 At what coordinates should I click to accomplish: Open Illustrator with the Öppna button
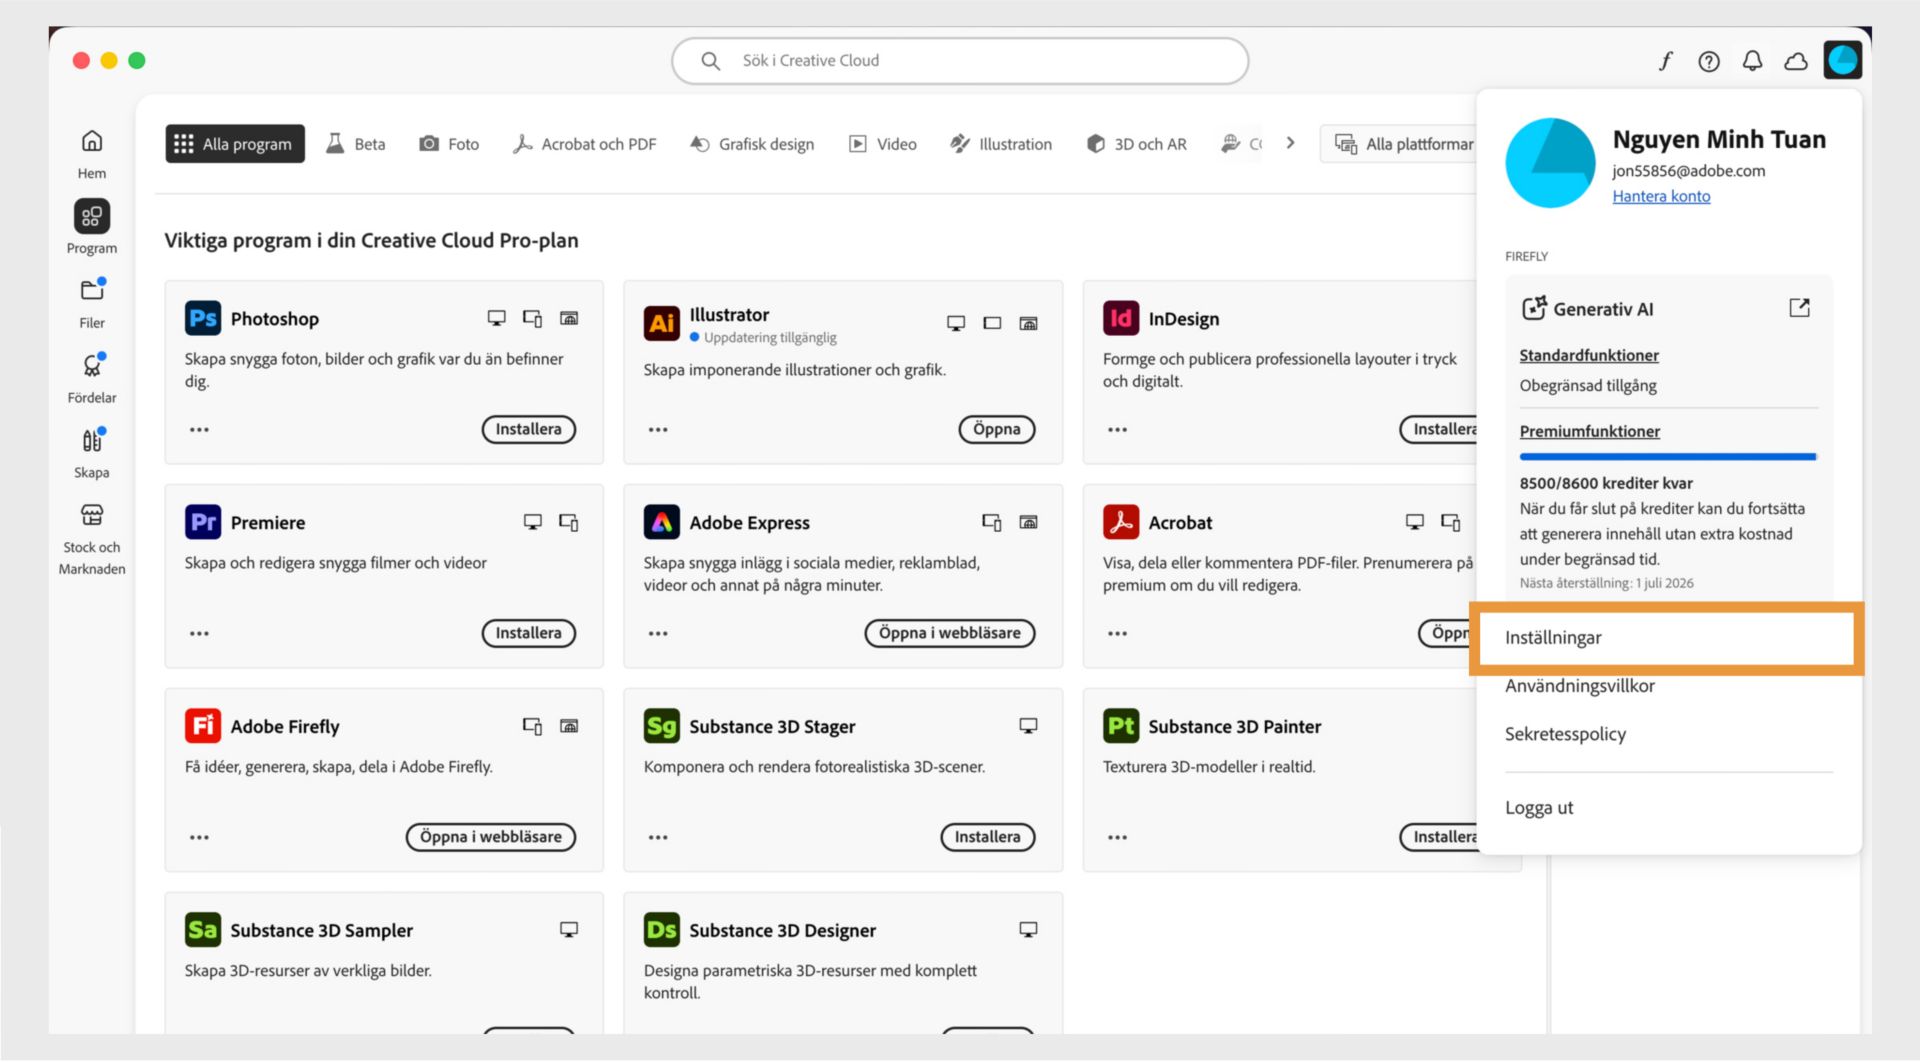click(x=996, y=429)
